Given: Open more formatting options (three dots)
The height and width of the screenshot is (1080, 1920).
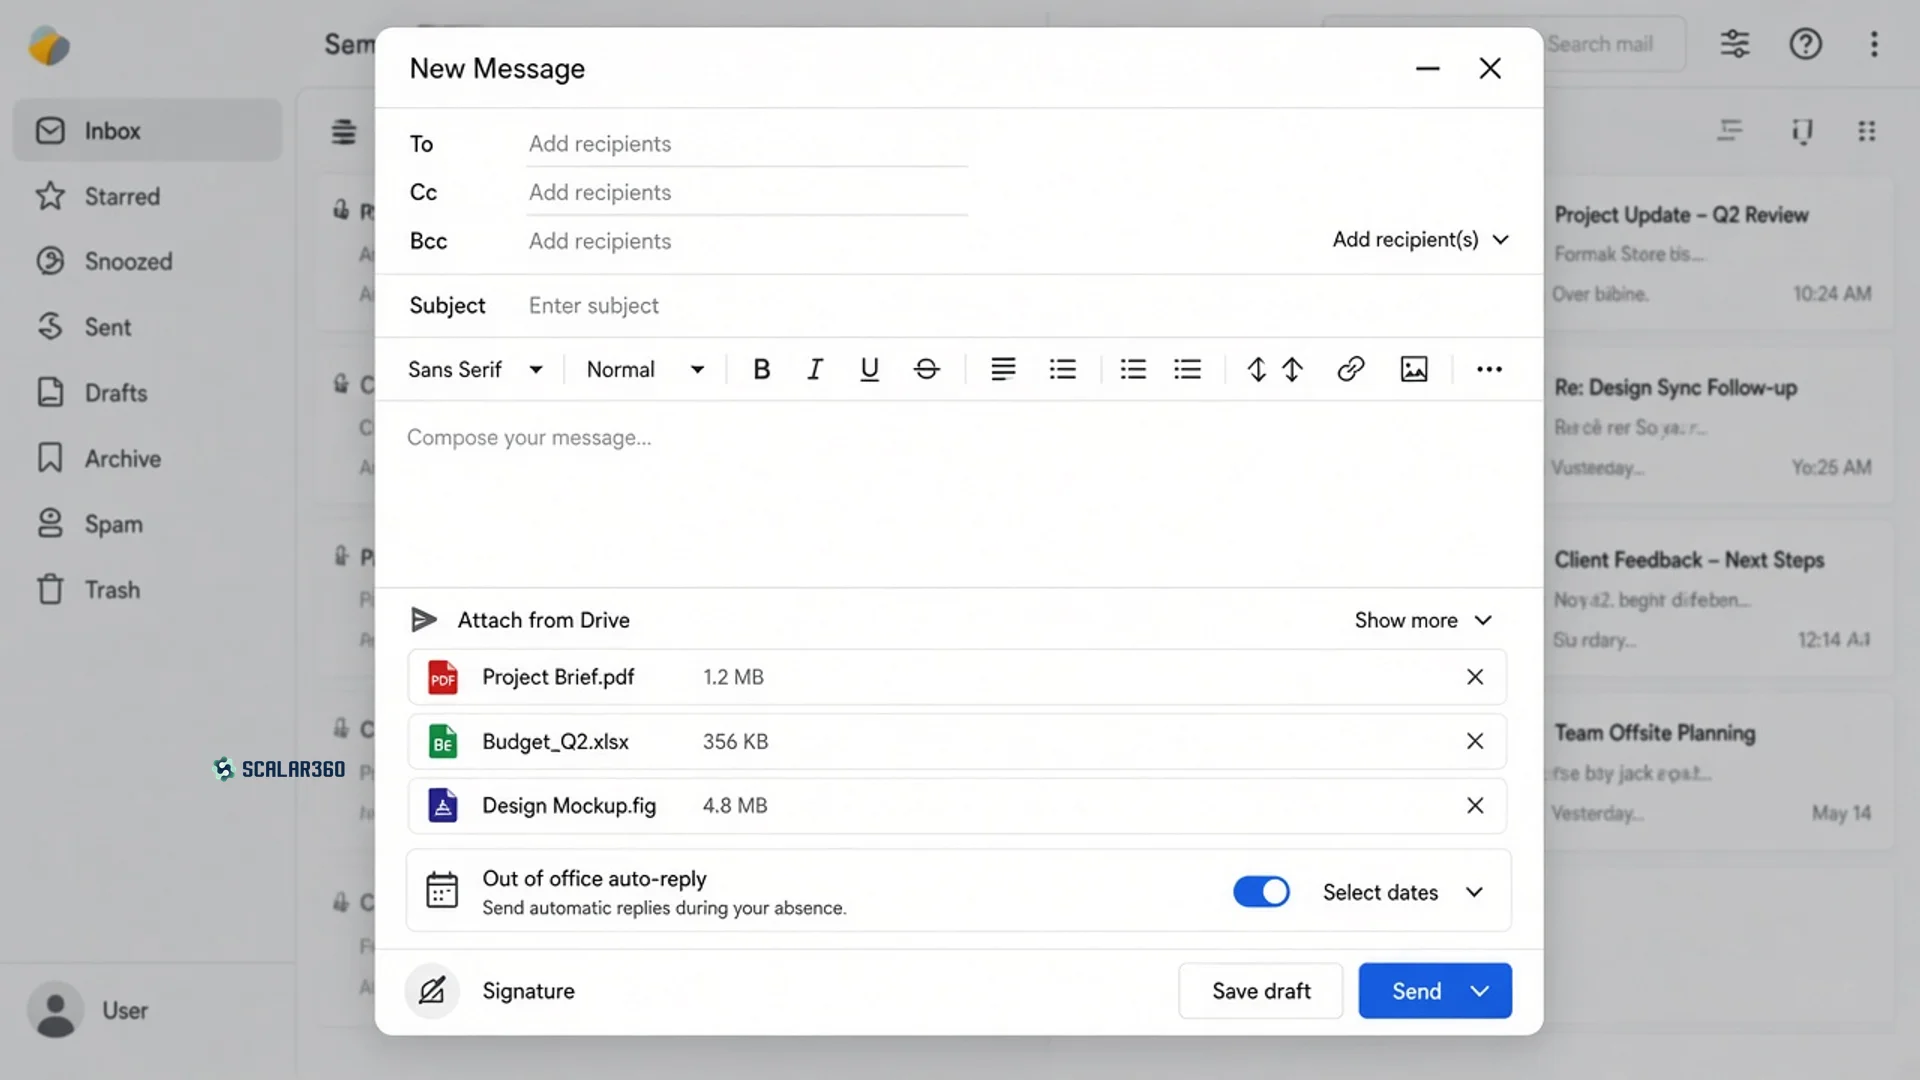Looking at the screenshot, I should pyautogui.click(x=1489, y=369).
